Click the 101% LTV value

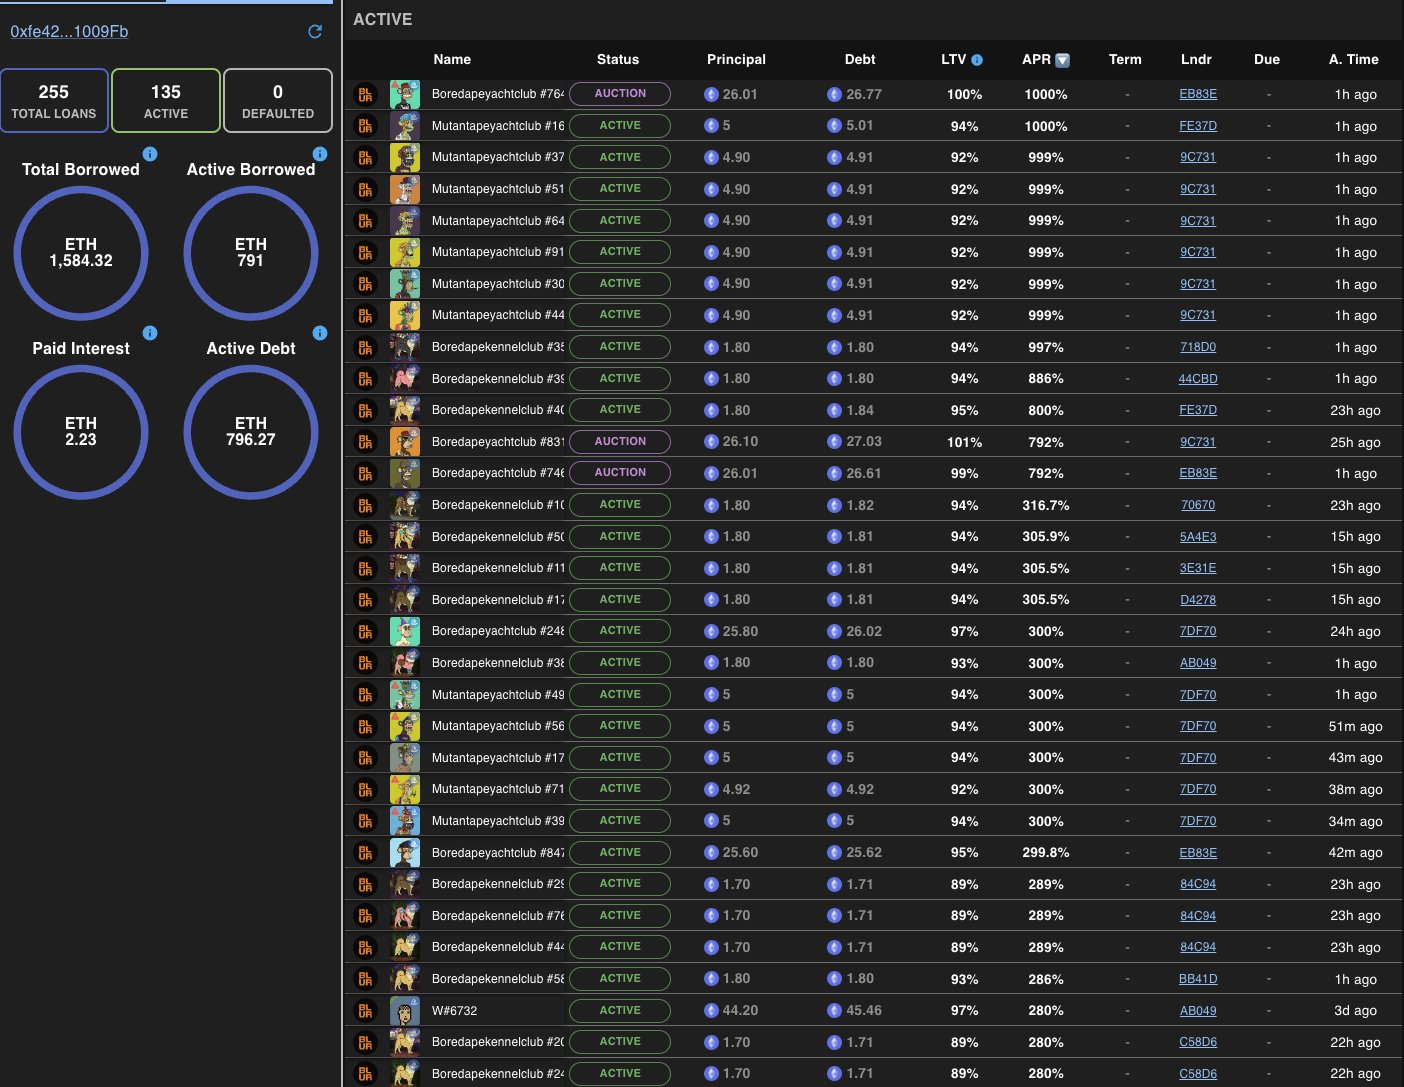(x=964, y=442)
